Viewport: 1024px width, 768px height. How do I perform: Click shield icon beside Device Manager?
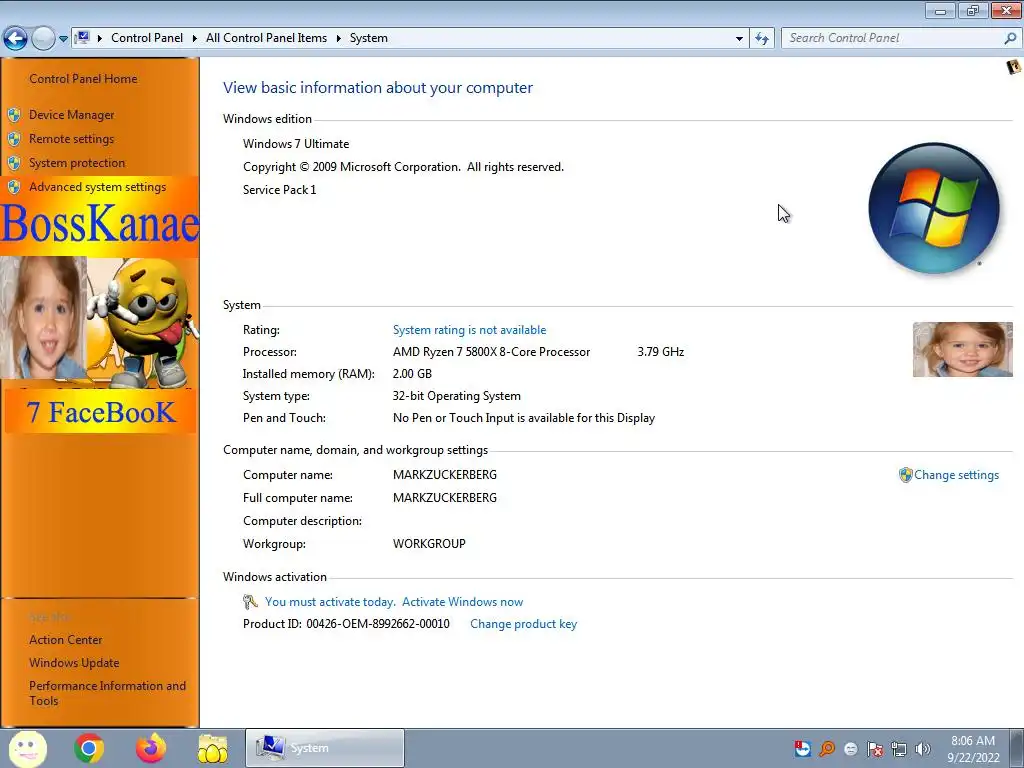point(14,116)
